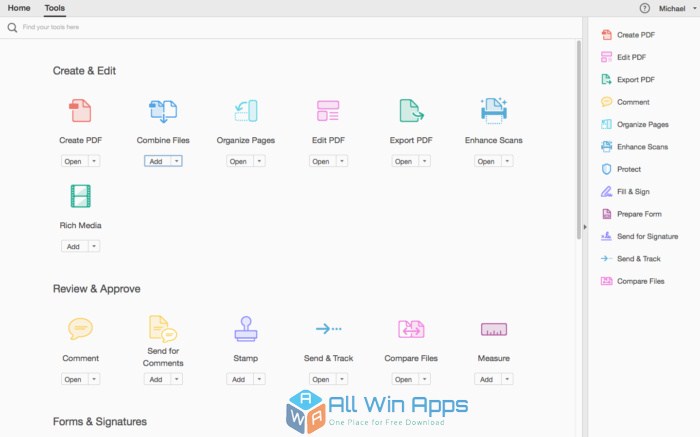Click the search magnifier icon
The width and height of the screenshot is (700, 437).
(x=12, y=28)
